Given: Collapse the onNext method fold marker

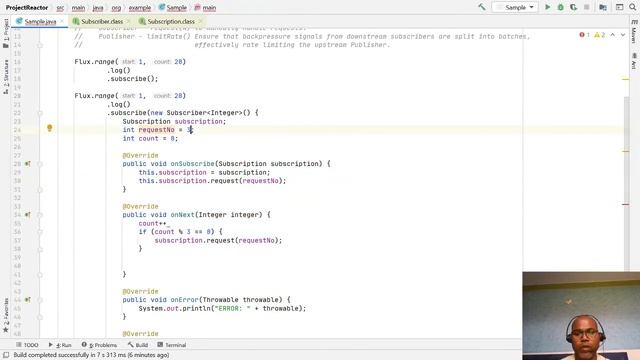Looking at the screenshot, I should click(40, 215).
